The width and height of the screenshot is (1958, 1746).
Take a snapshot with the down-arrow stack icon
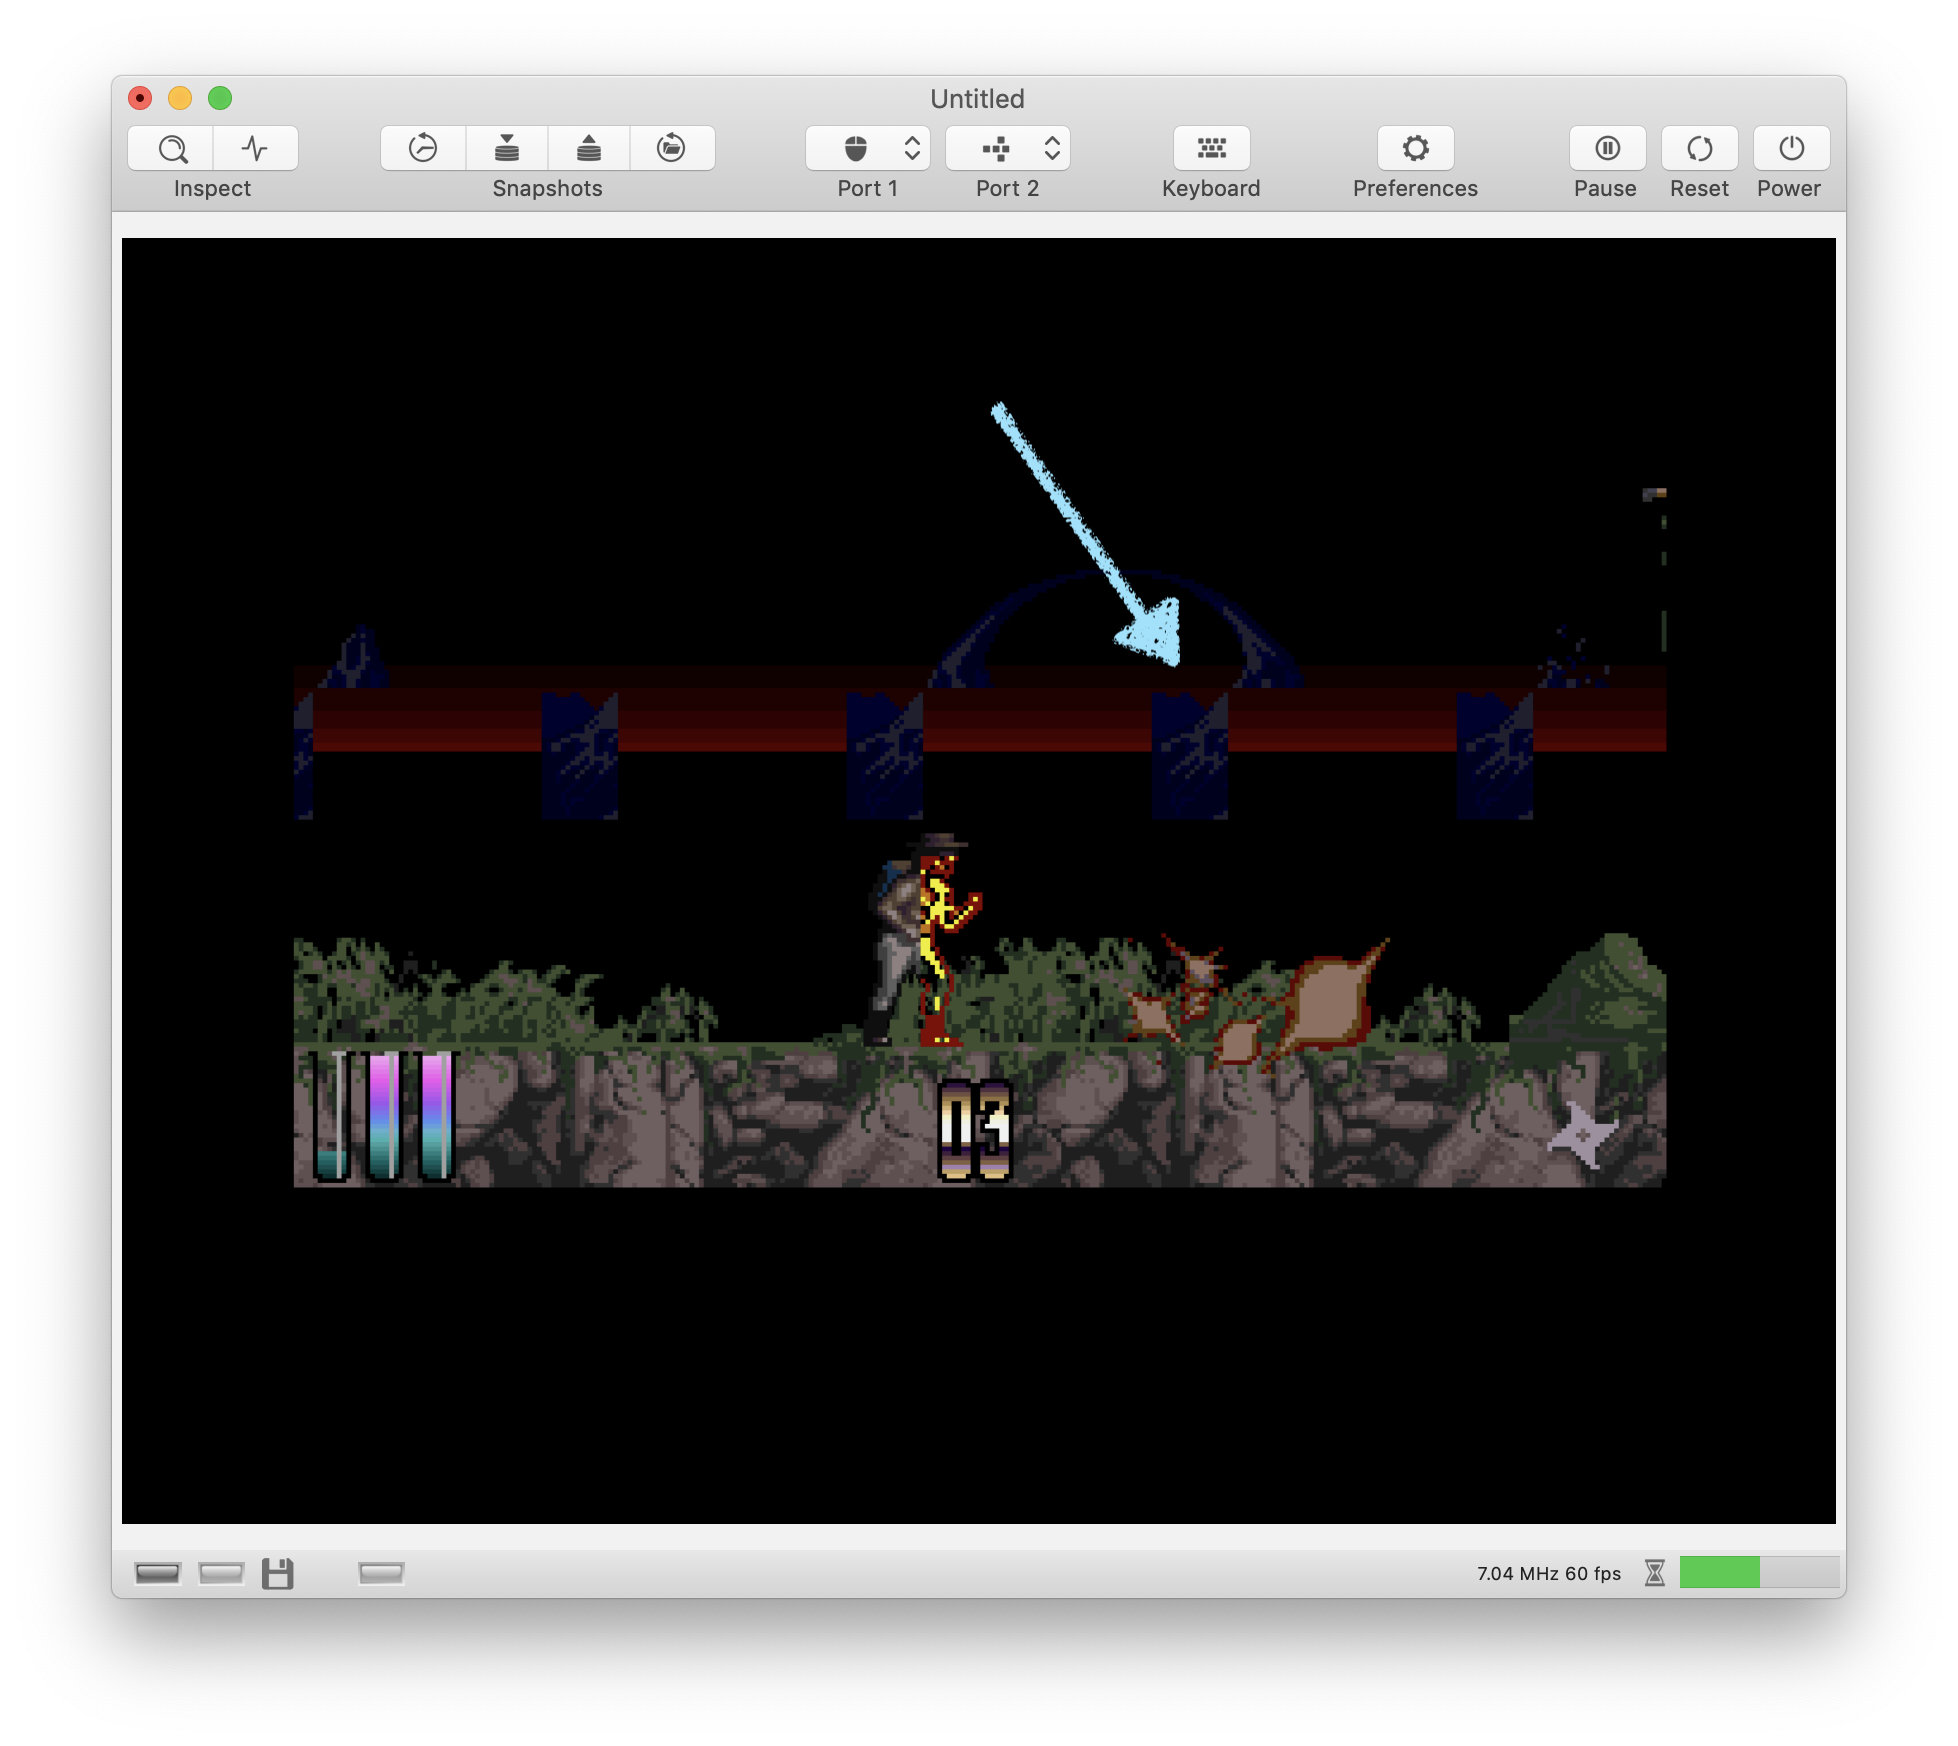click(x=507, y=149)
